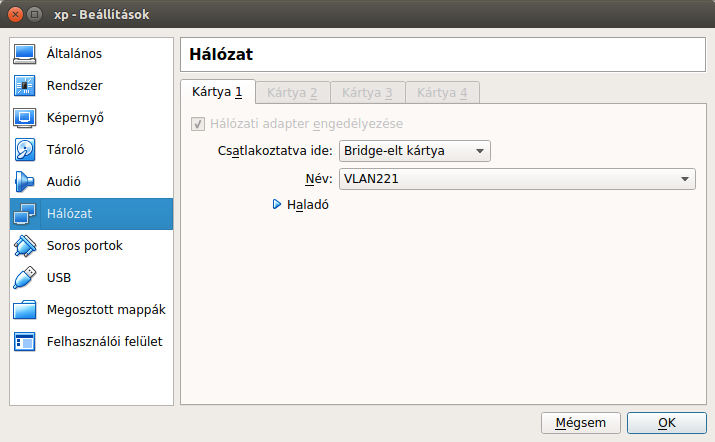Open the USB plug icon

tap(25, 278)
